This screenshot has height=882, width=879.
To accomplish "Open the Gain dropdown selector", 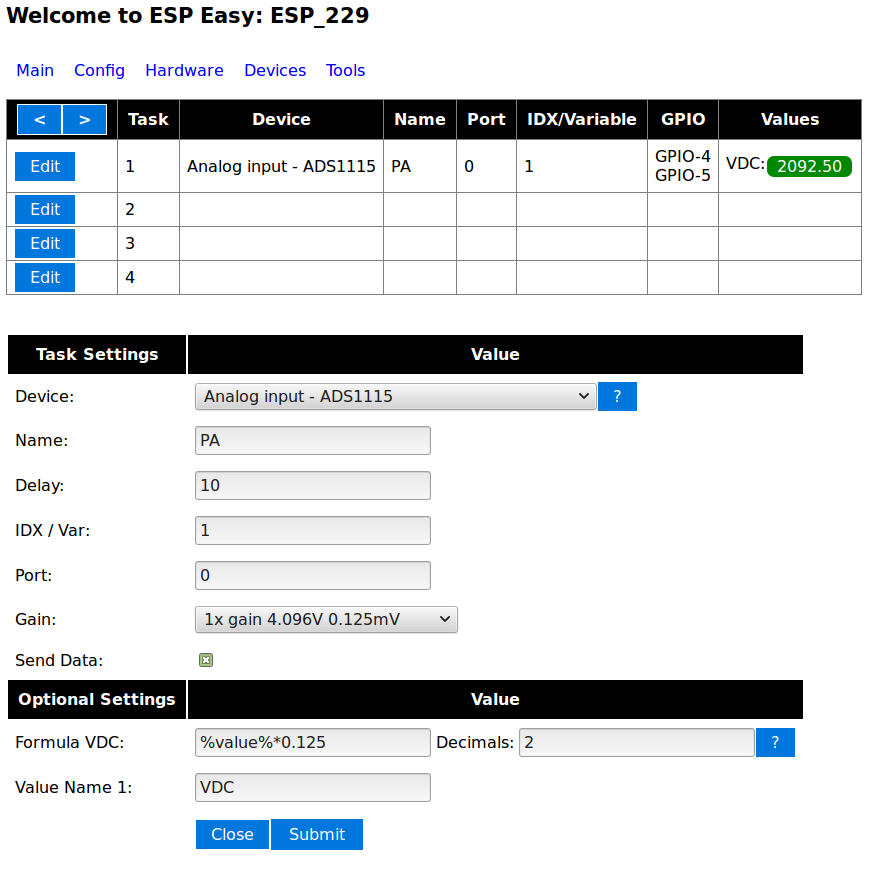I will [x=326, y=620].
